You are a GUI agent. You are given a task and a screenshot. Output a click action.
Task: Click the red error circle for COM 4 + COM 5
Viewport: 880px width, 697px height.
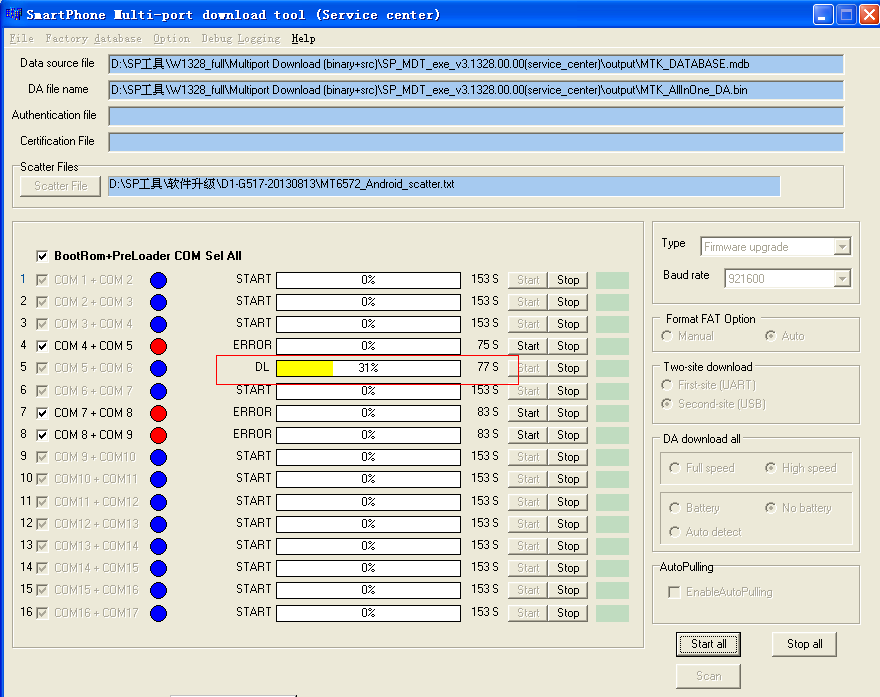point(158,346)
